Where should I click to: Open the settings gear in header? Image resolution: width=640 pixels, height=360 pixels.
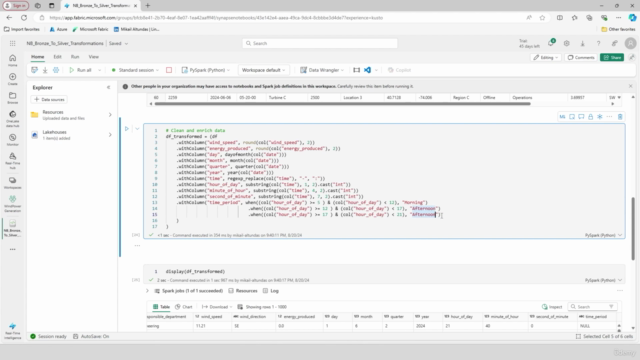click(567, 43)
